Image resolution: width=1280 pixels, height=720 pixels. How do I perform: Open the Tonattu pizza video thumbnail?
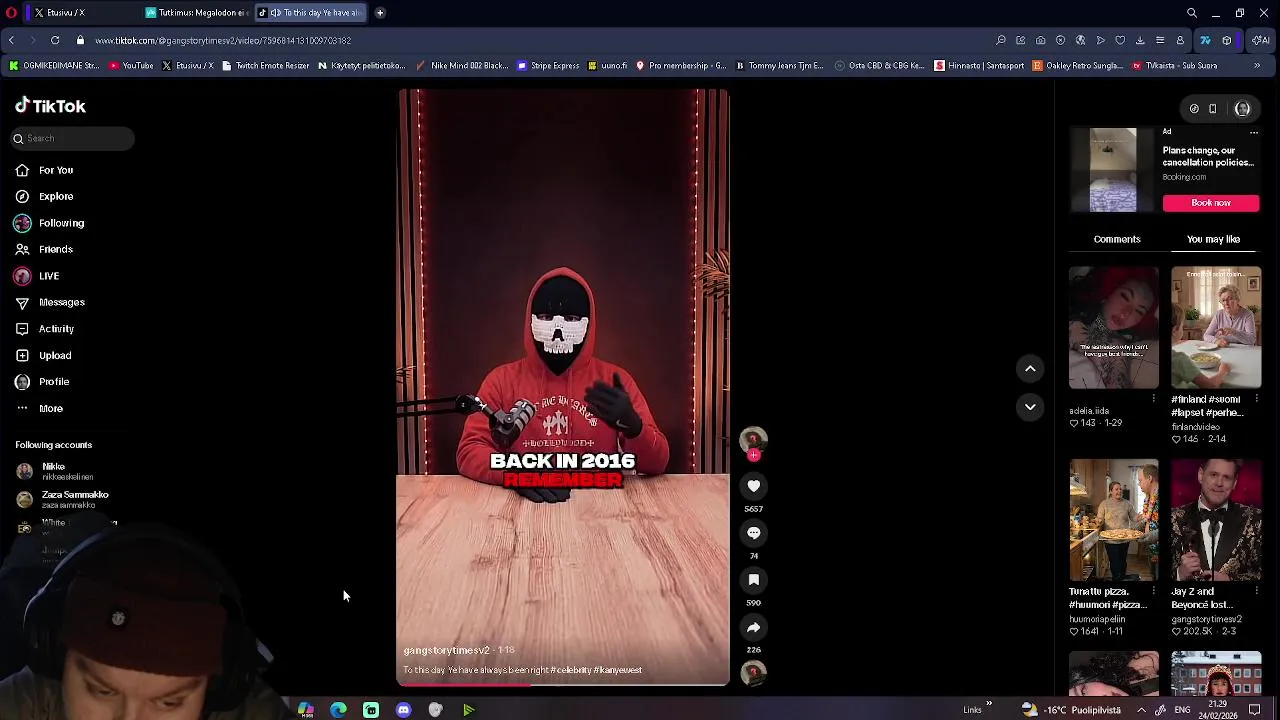[1113, 520]
